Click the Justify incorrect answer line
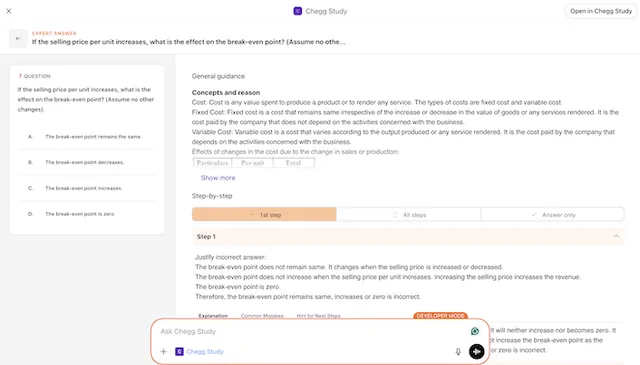The width and height of the screenshot is (640, 365). [x=230, y=257]
